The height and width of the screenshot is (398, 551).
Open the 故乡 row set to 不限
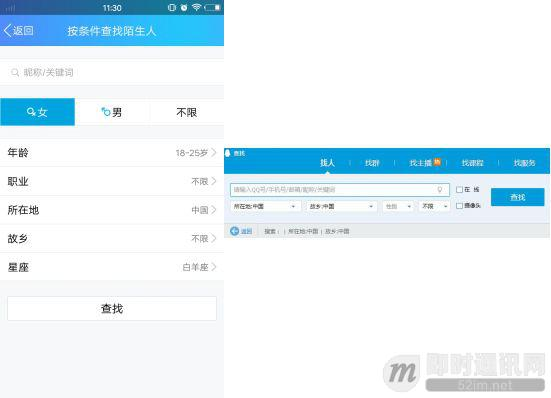pos(112,239)
